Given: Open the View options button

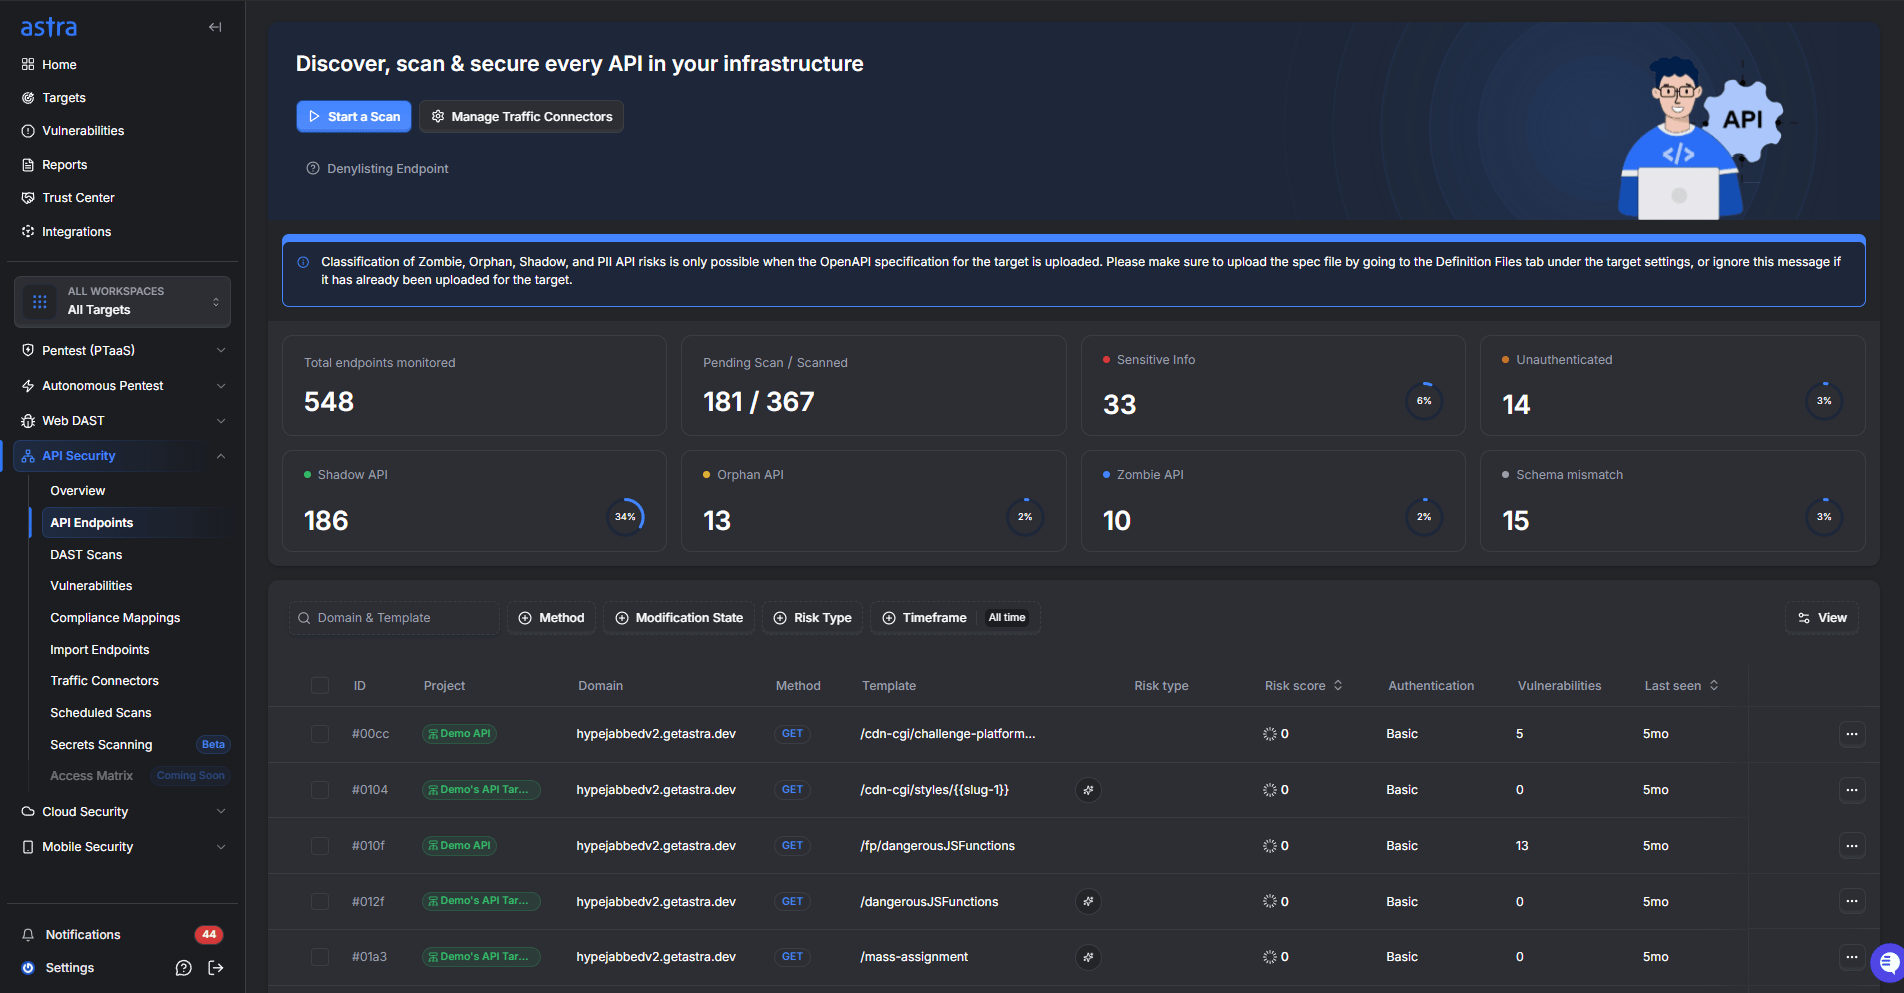Looking at the screenshot, I should click(1822, 618).
